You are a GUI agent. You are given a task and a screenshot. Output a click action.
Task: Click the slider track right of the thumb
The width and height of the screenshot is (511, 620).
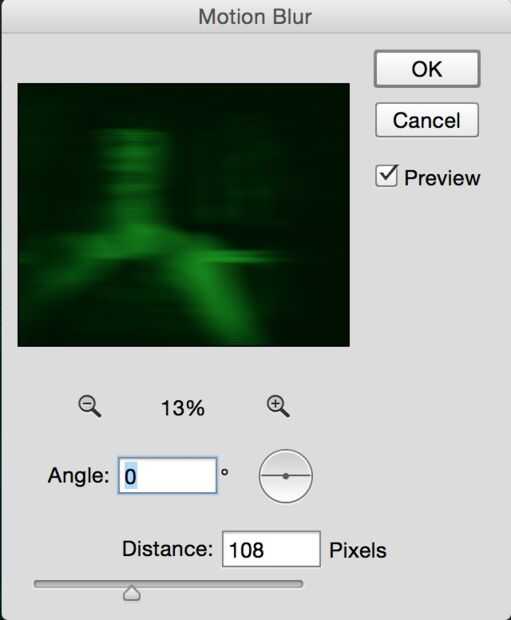222,584
